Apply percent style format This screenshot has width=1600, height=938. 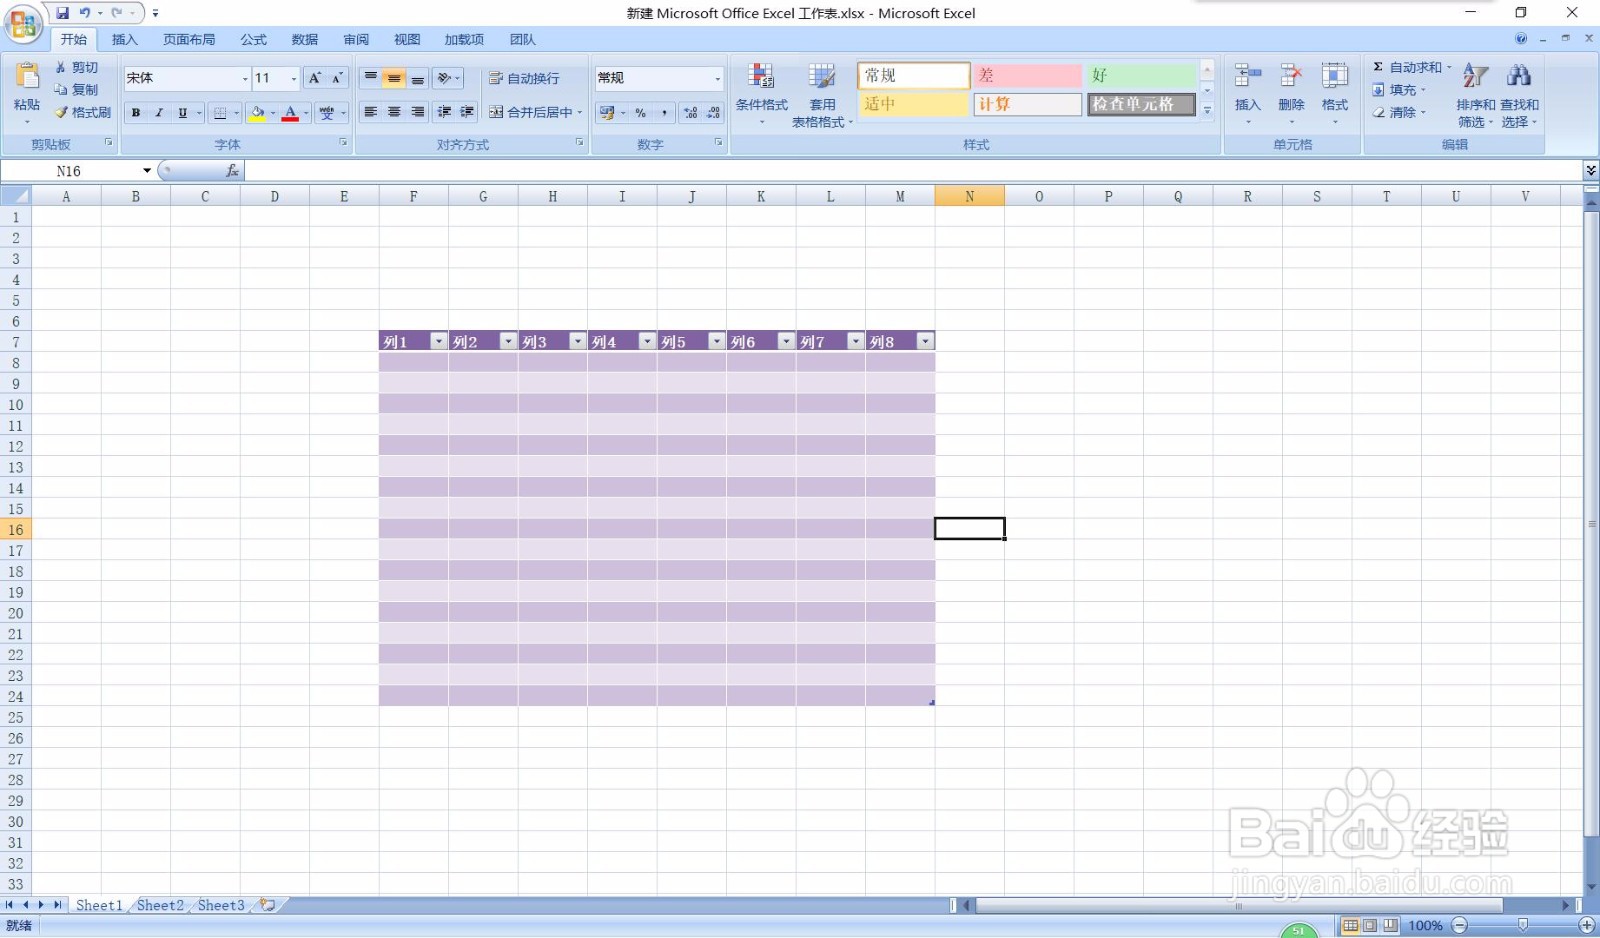640,113
